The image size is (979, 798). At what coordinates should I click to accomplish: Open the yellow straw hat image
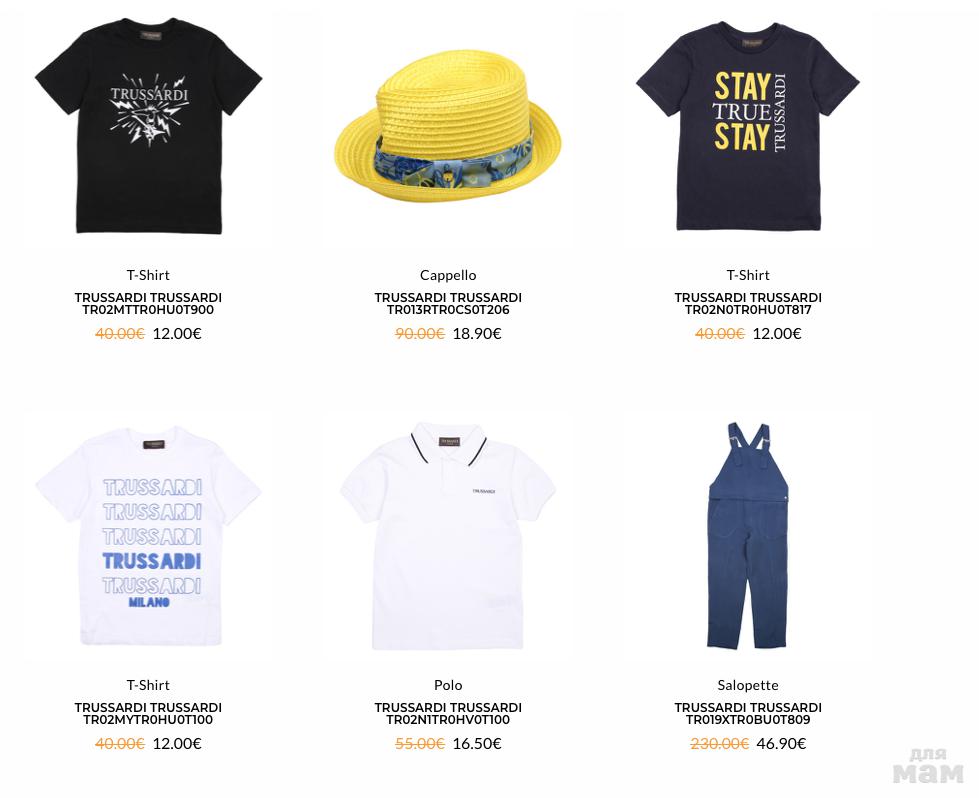point(448,126)
